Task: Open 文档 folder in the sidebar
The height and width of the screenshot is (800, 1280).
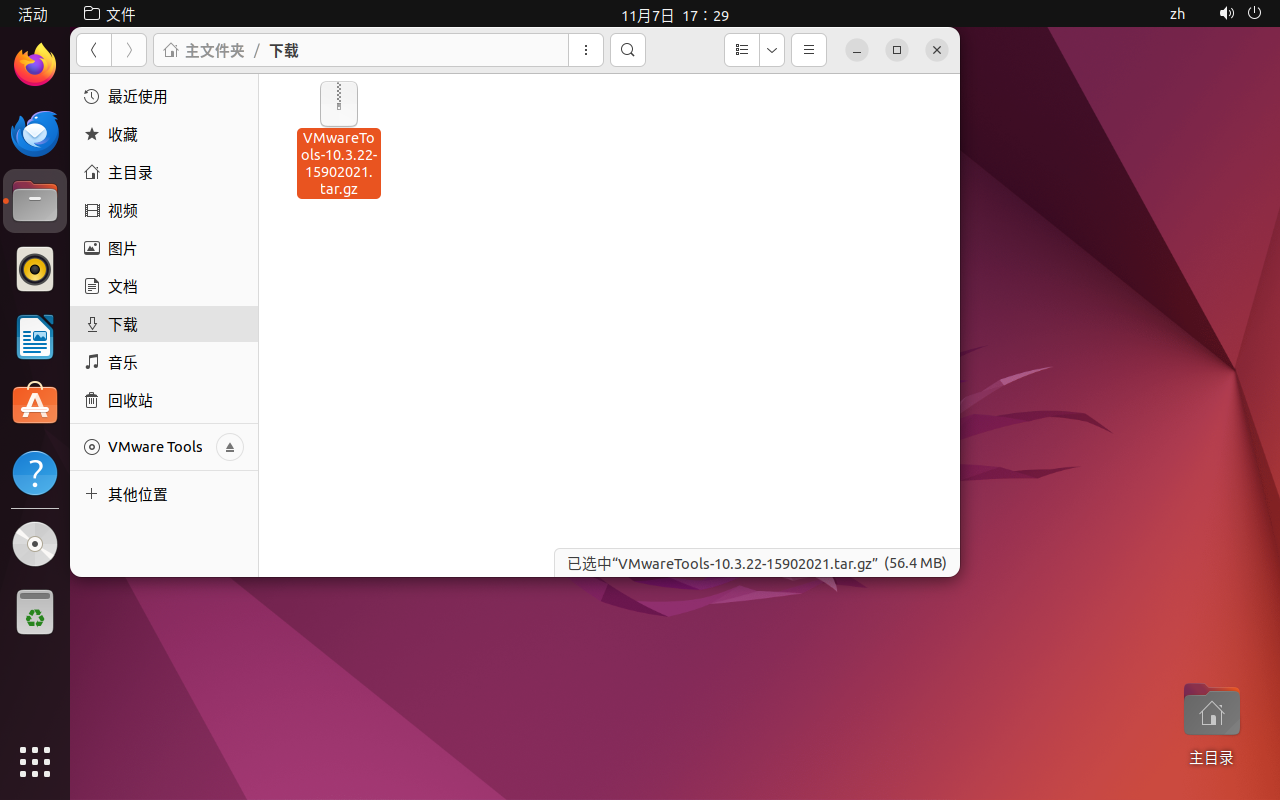Action: [x=164, y=287]
